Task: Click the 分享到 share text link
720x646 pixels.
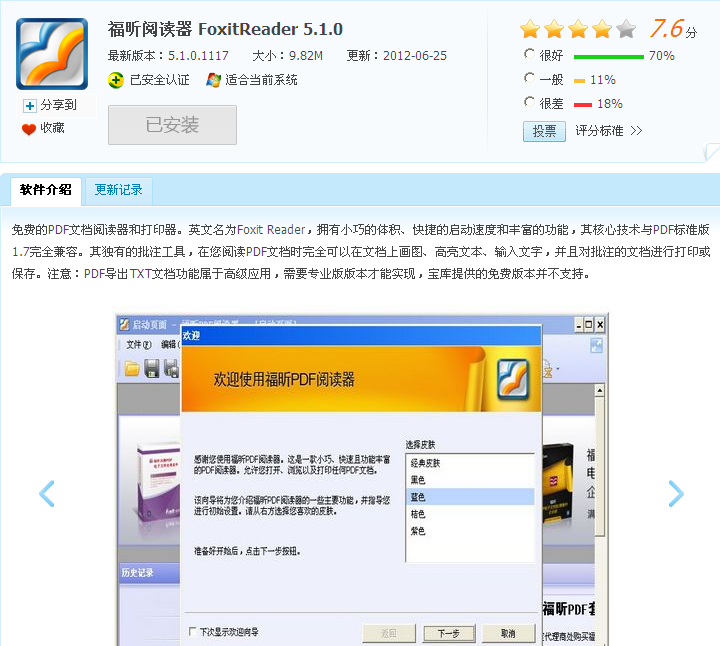Action: pos(58,105)
